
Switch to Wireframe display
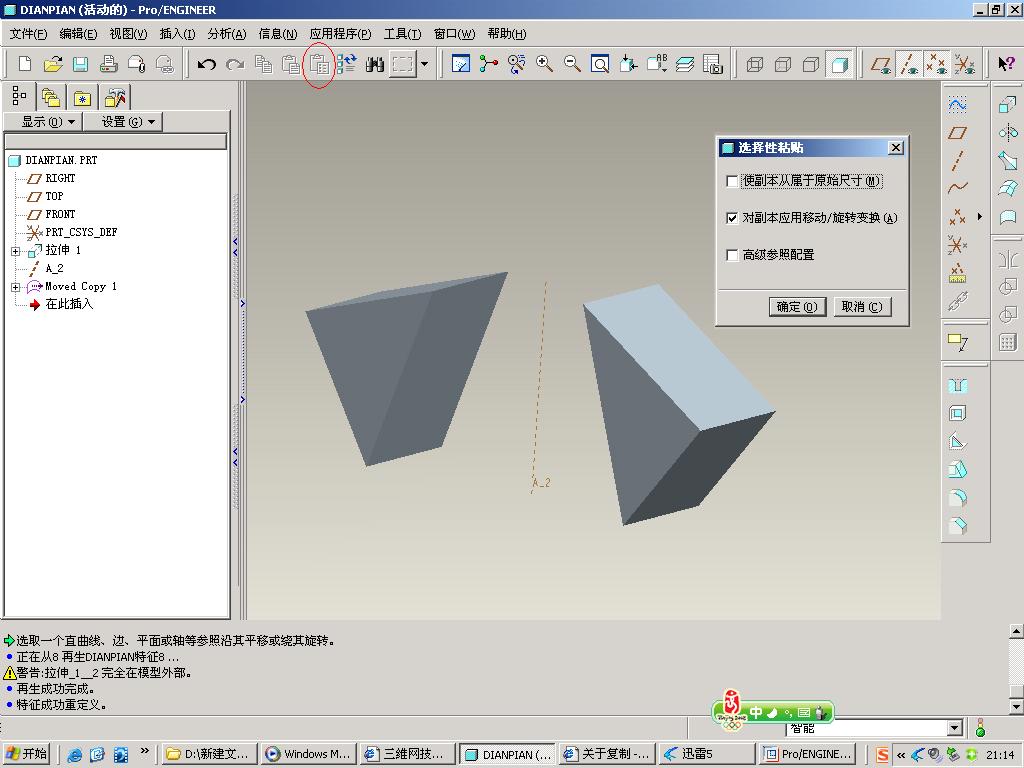pyautogui.click(x=755, y=64)
